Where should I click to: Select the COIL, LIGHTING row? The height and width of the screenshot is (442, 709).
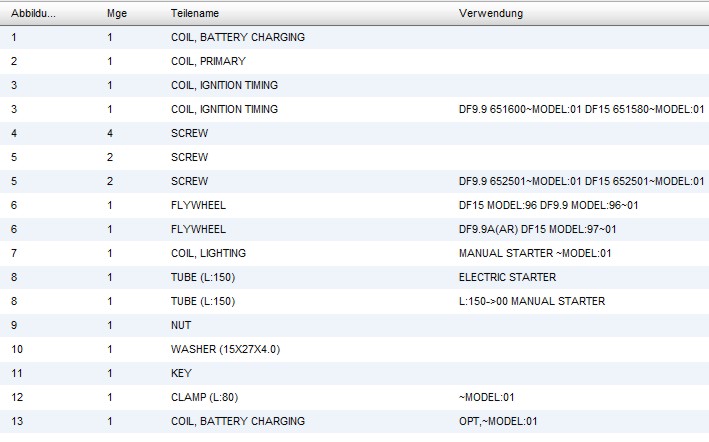[208, 253]
